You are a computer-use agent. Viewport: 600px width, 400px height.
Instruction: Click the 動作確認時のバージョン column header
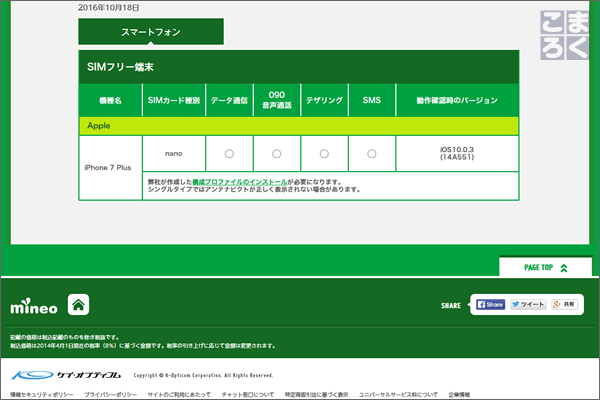point(457,100)
